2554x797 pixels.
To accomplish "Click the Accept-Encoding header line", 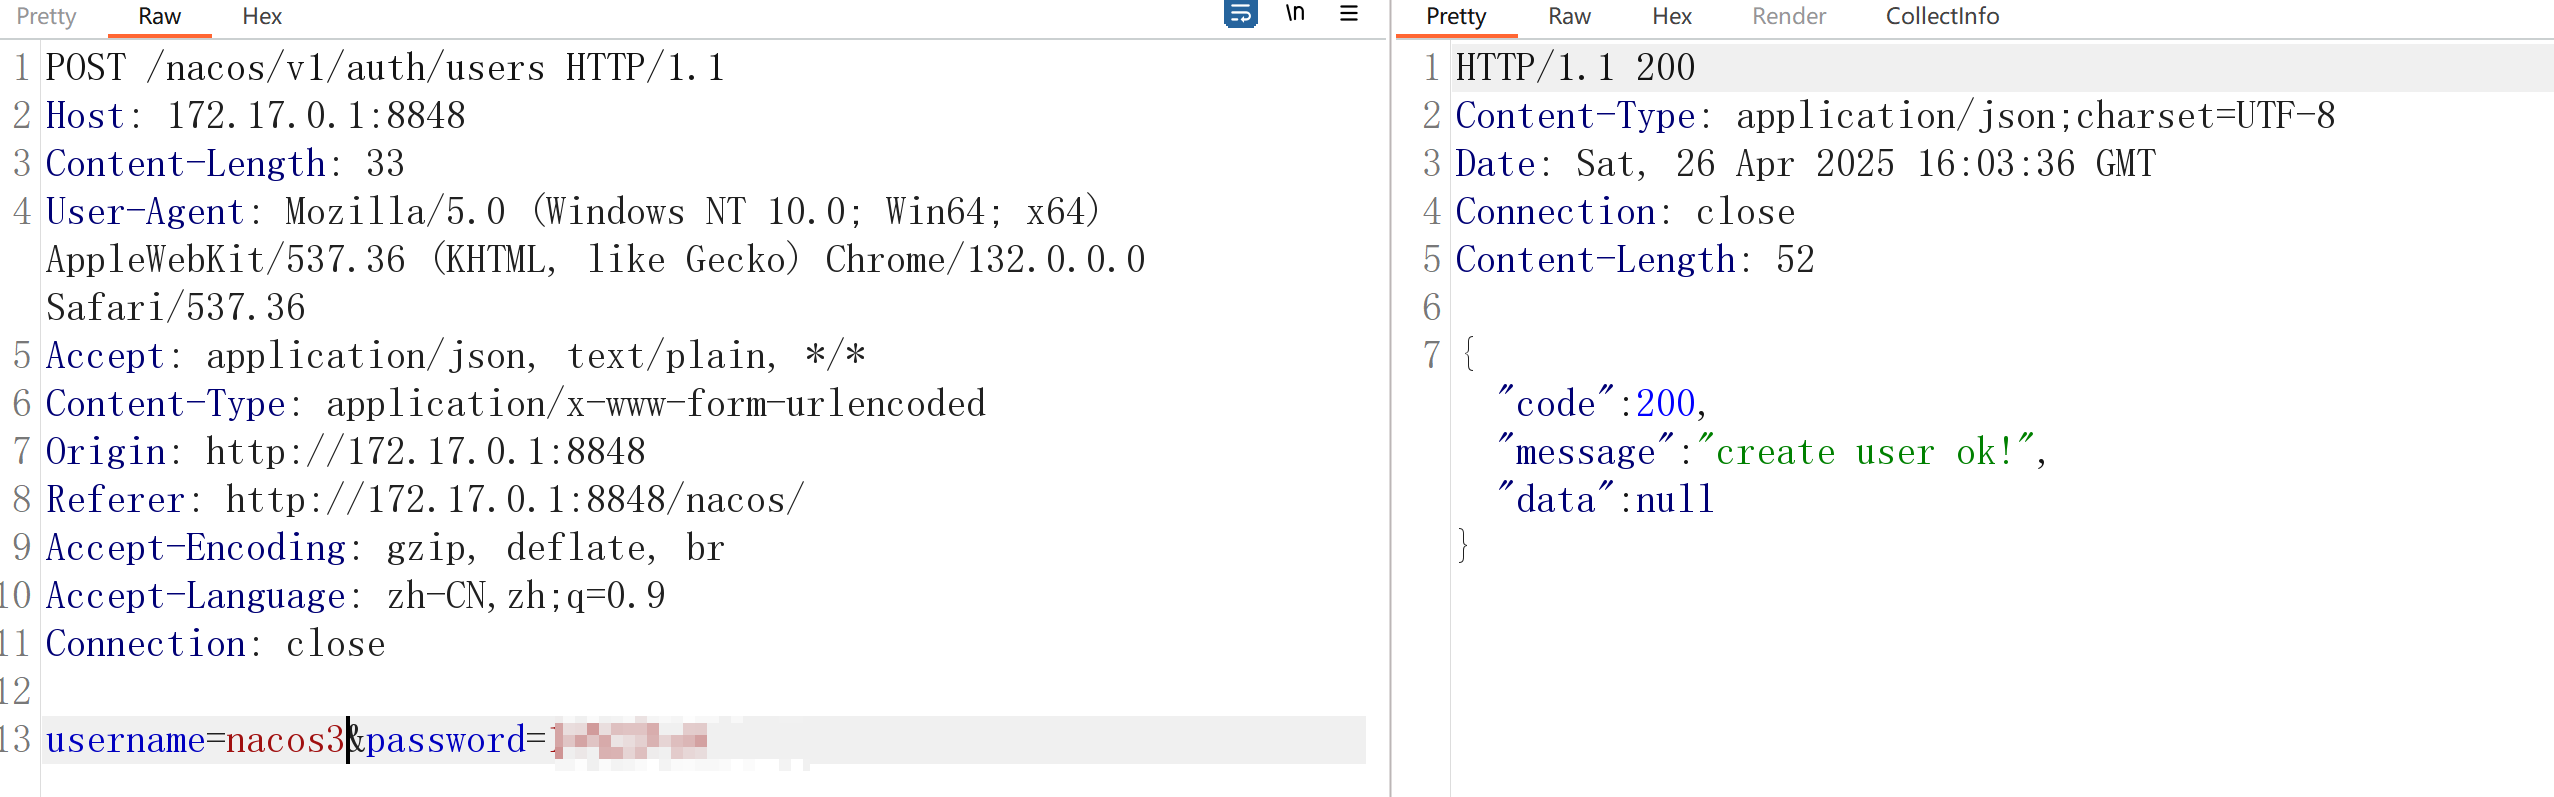I will click(x=385, y=548).
